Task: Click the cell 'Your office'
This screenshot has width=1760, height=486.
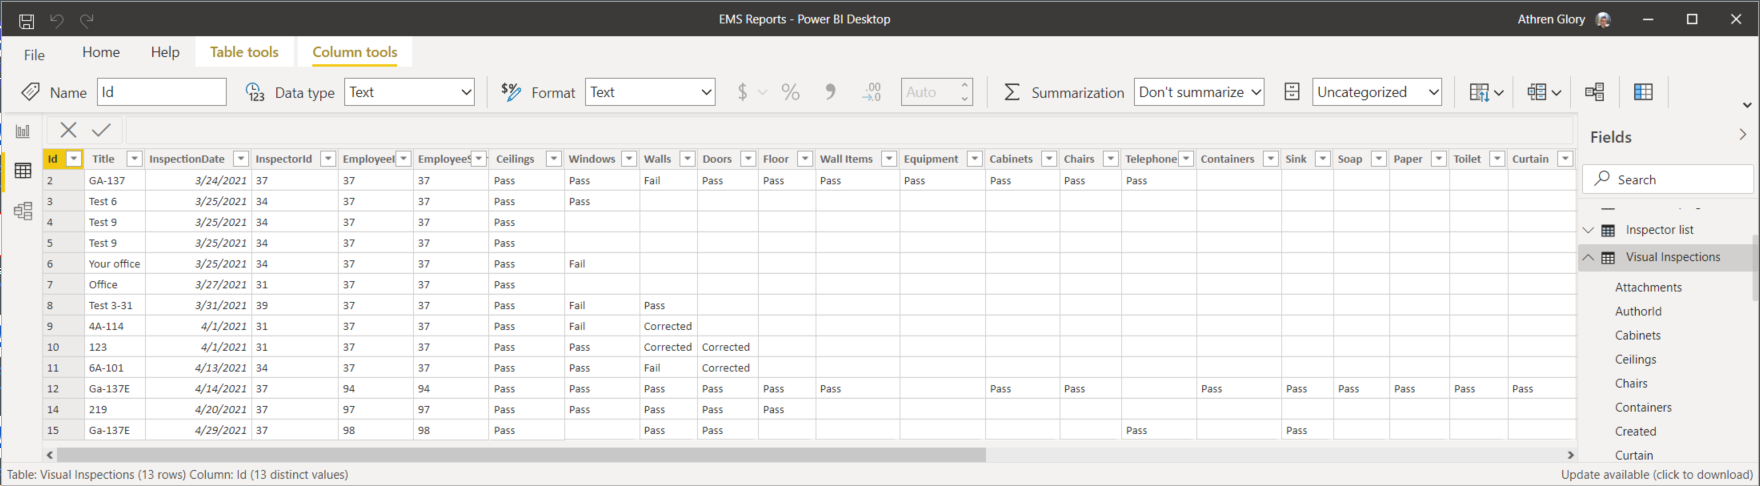Action: click(x=115, y=264)
